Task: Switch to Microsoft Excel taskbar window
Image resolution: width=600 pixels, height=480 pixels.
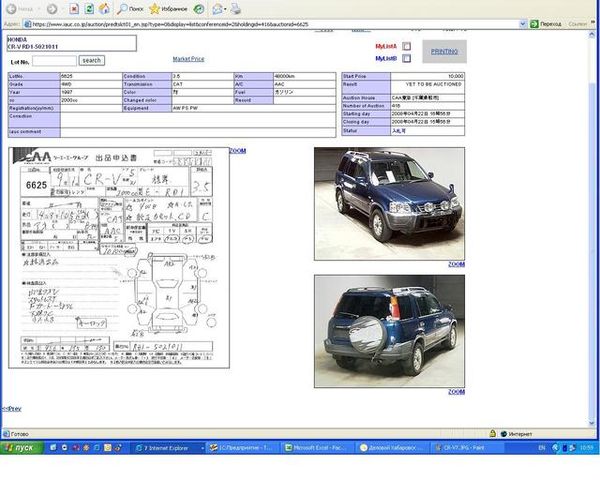Action: click(318, 447)
